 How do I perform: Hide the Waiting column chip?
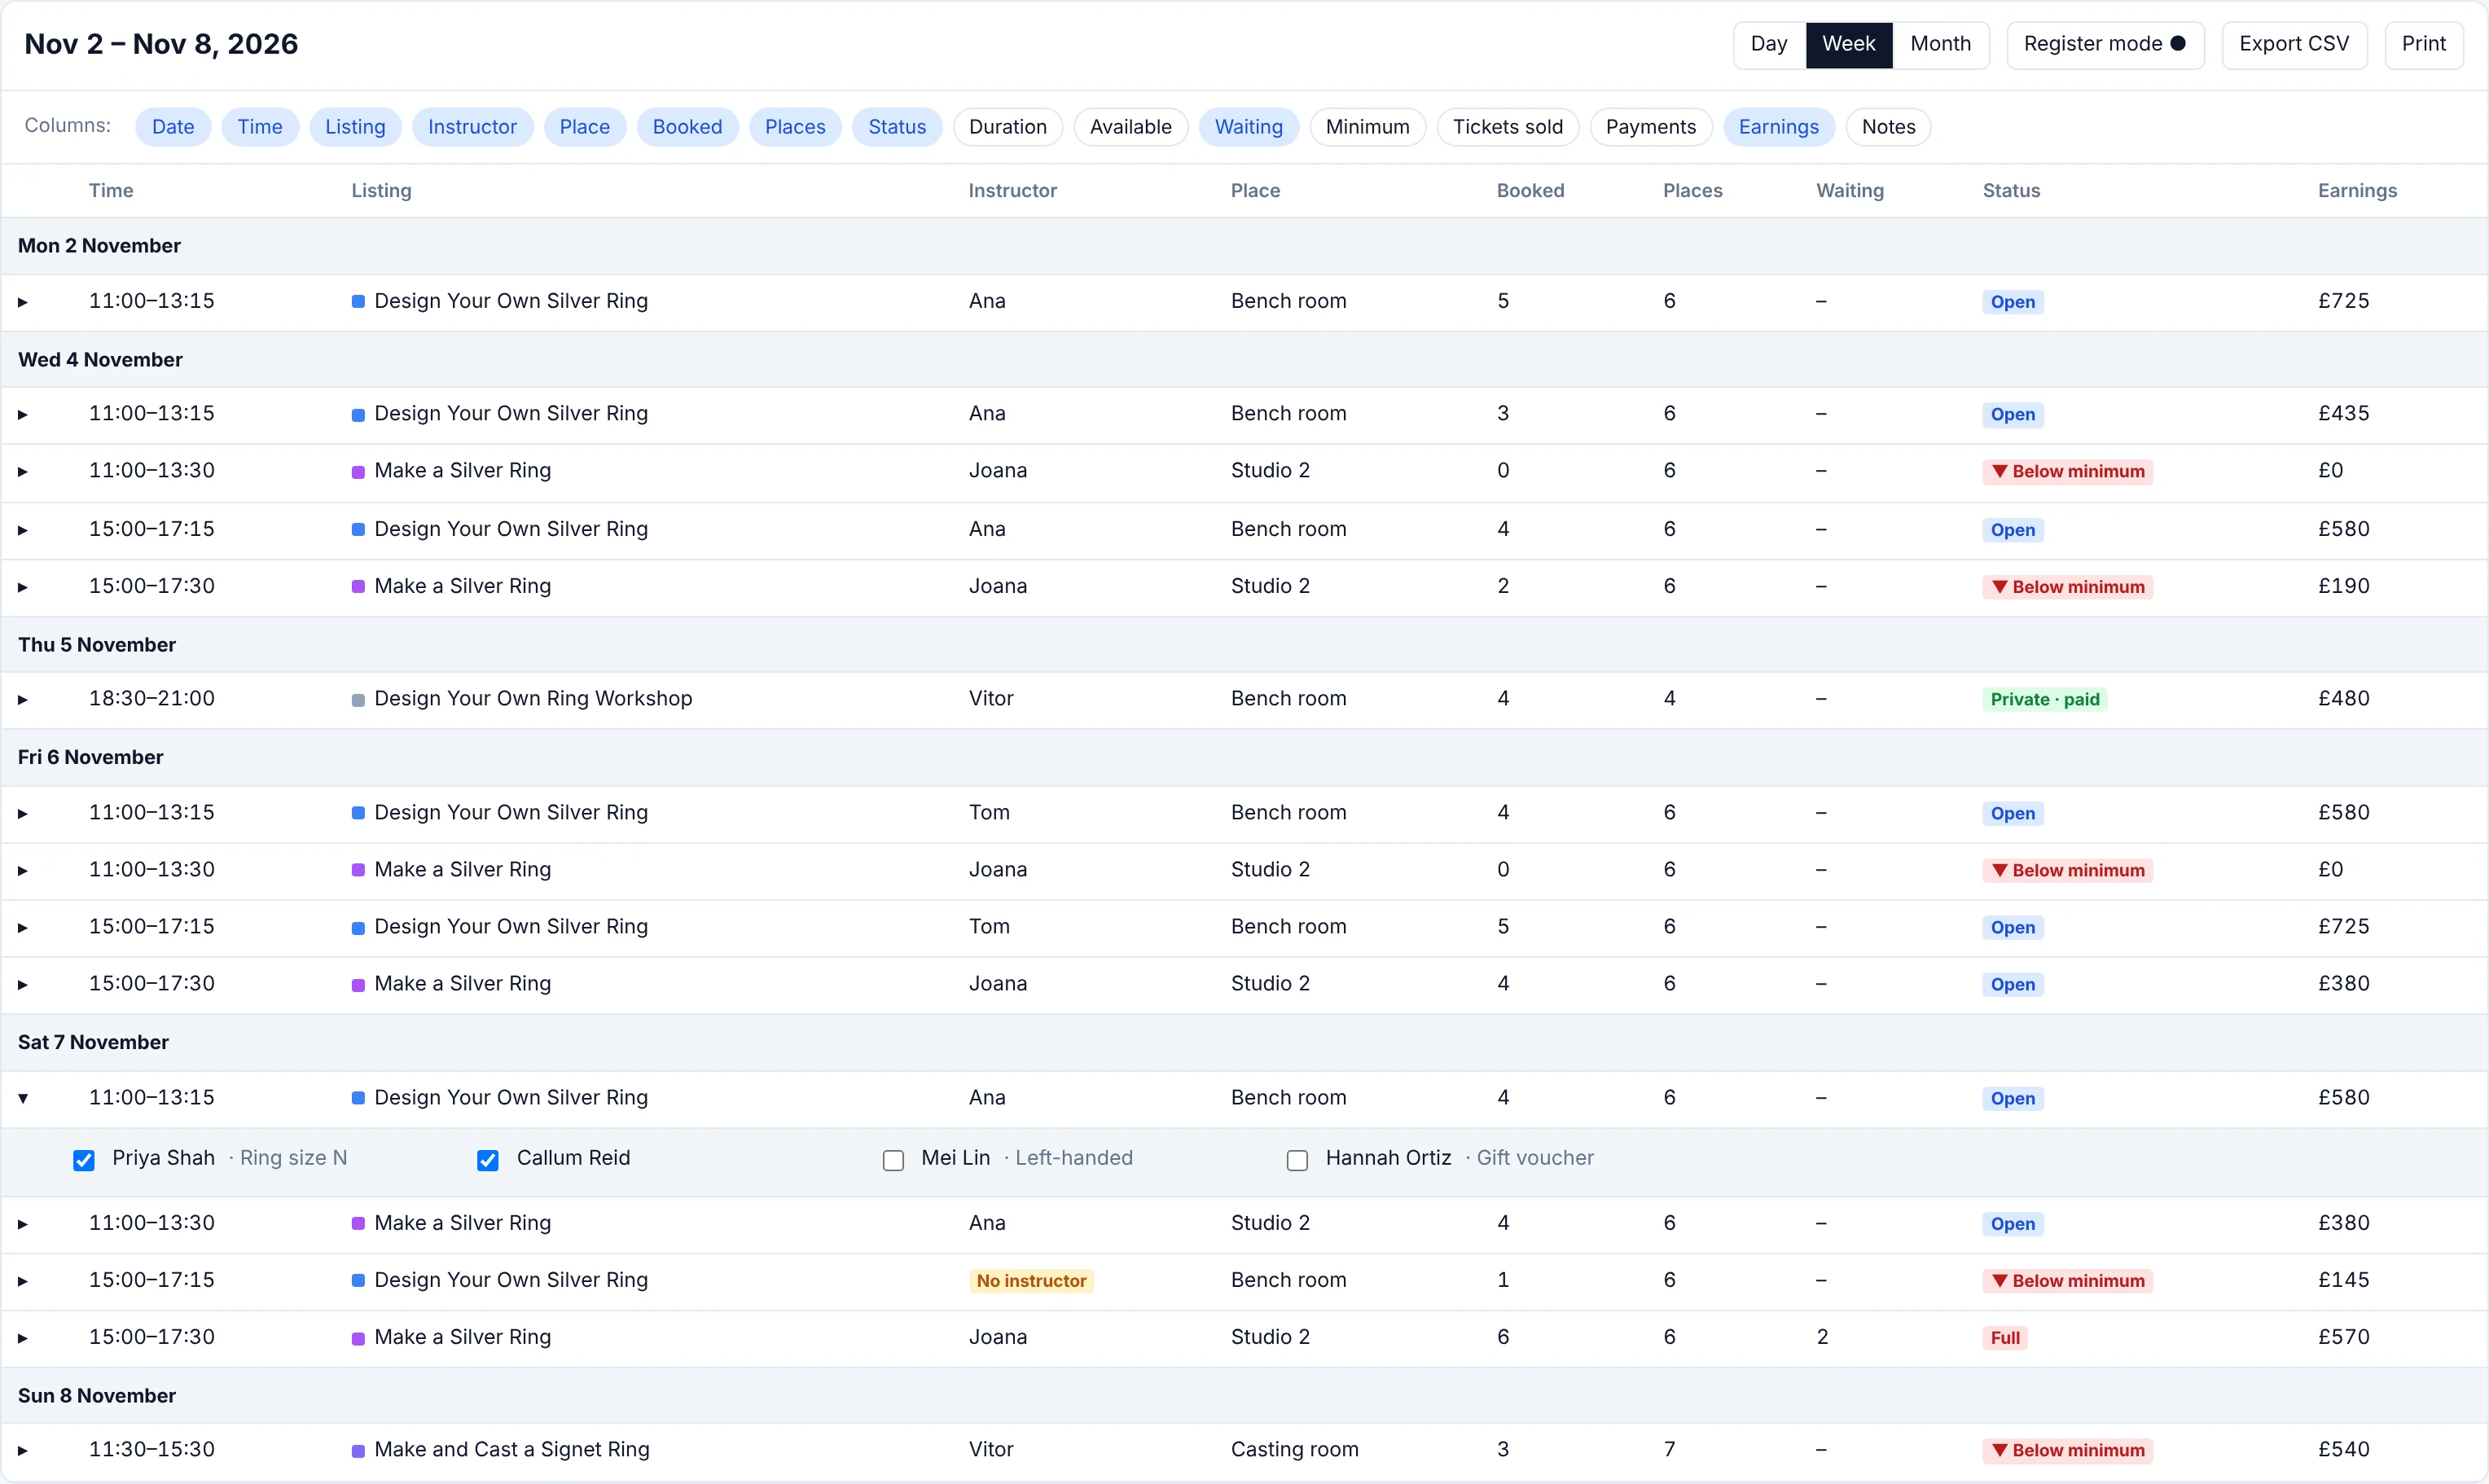pos(1248,127)
